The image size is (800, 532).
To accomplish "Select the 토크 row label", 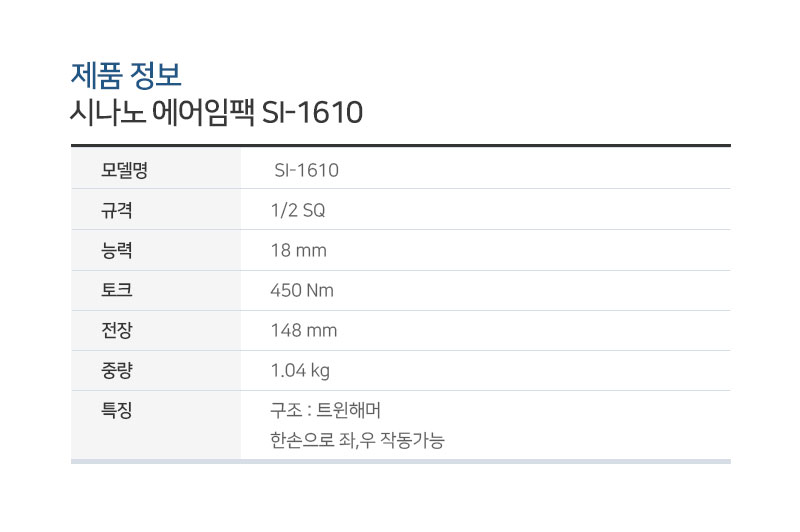I will (117, 290).
